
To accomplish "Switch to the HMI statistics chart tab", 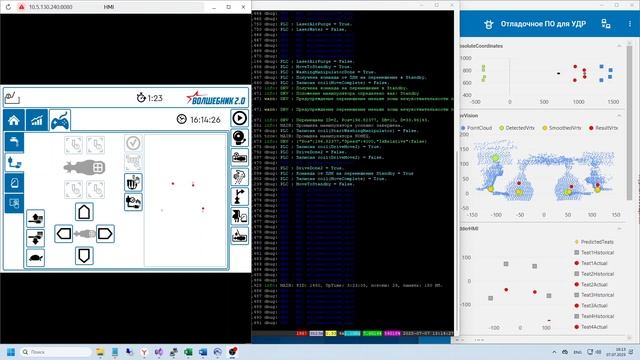I will pos(37,120).
